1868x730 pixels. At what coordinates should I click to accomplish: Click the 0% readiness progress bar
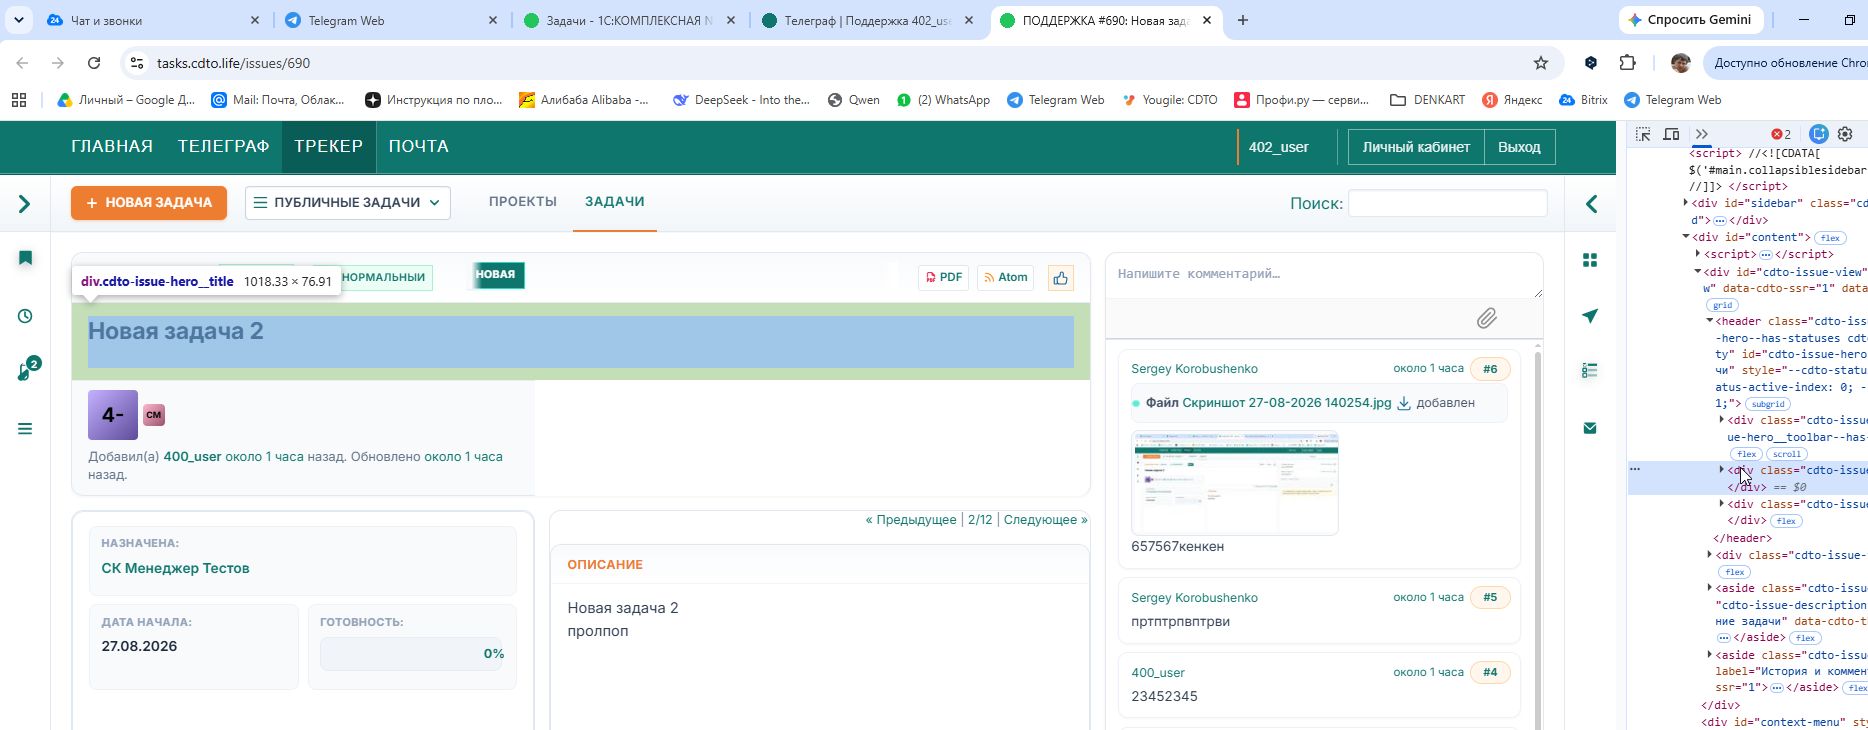pos(412,654)
